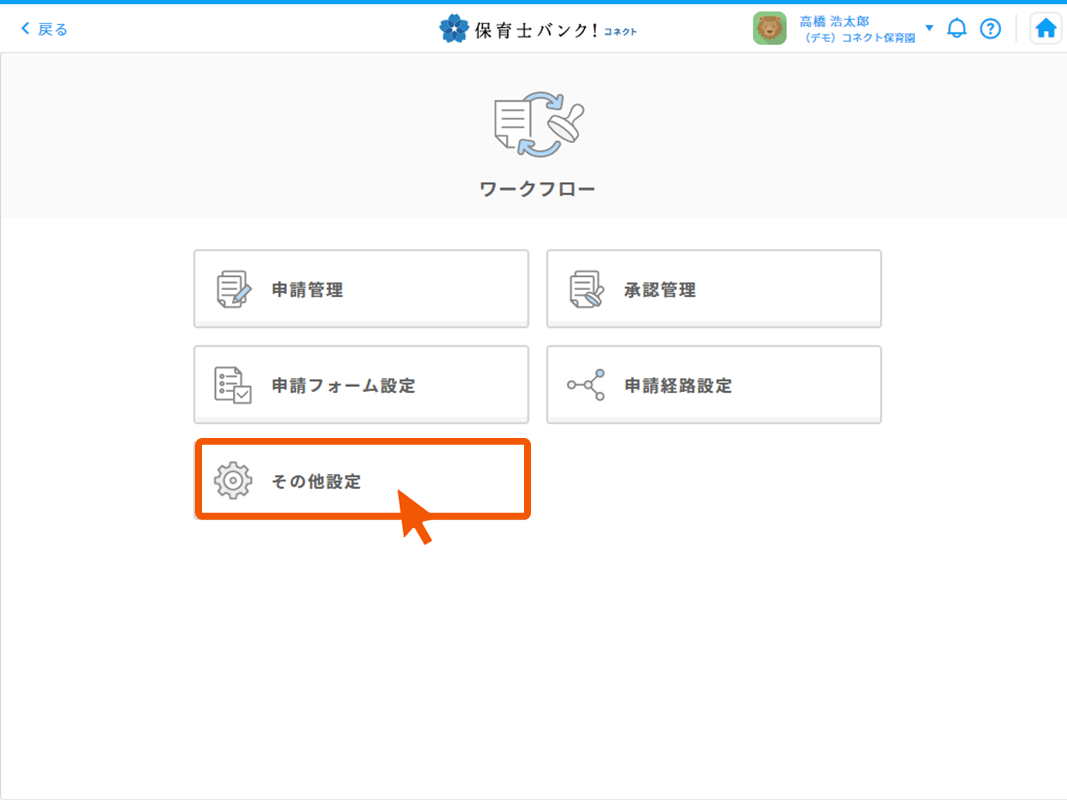Expand the user account dropdown arrow
This screenshot has height=800, width=1067.
point(929,28)
